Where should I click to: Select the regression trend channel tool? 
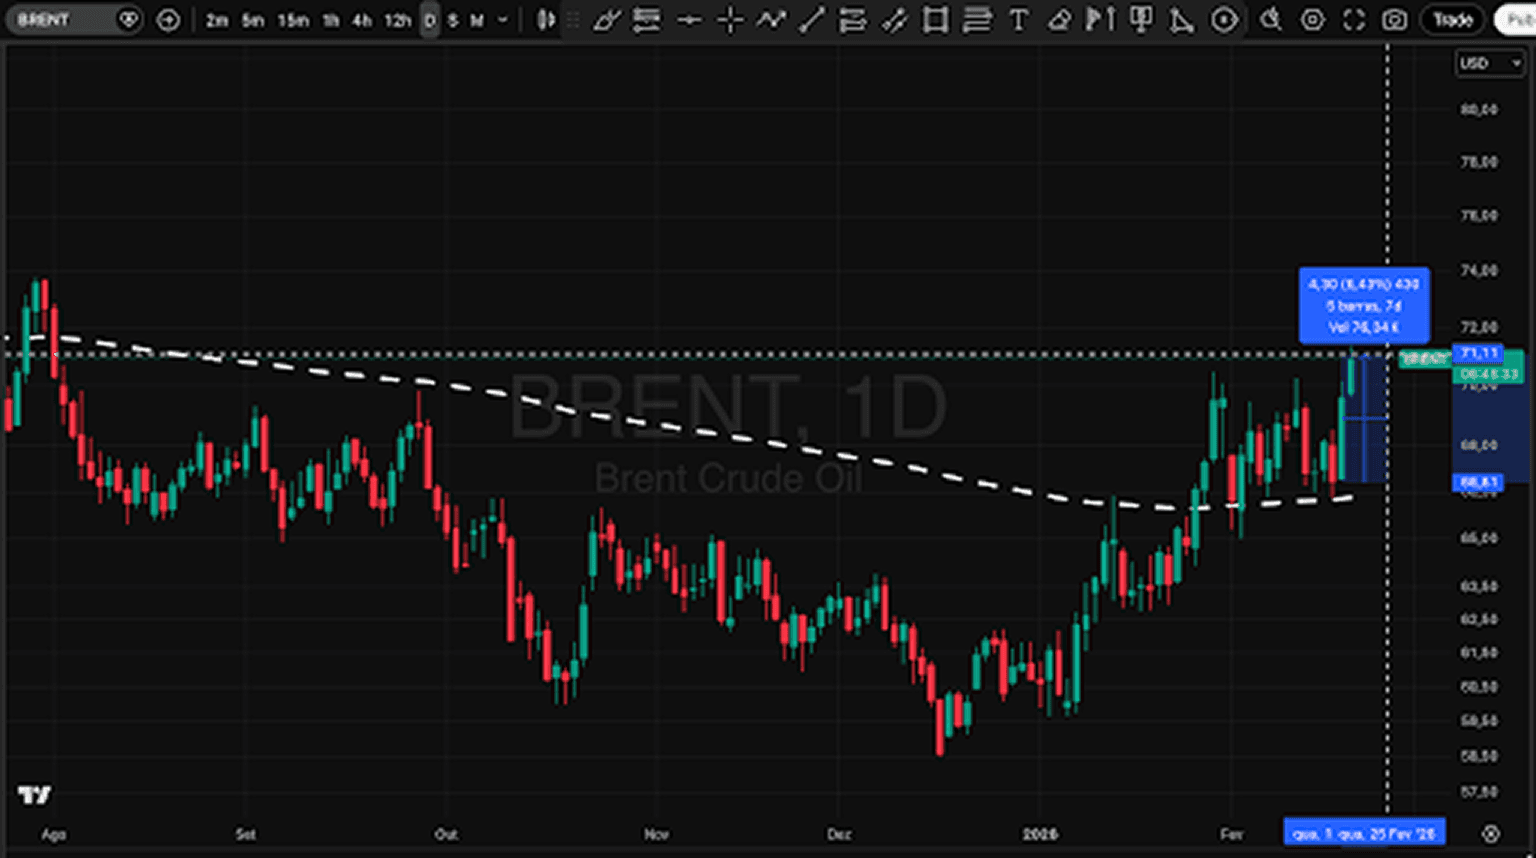pos(894,20)
